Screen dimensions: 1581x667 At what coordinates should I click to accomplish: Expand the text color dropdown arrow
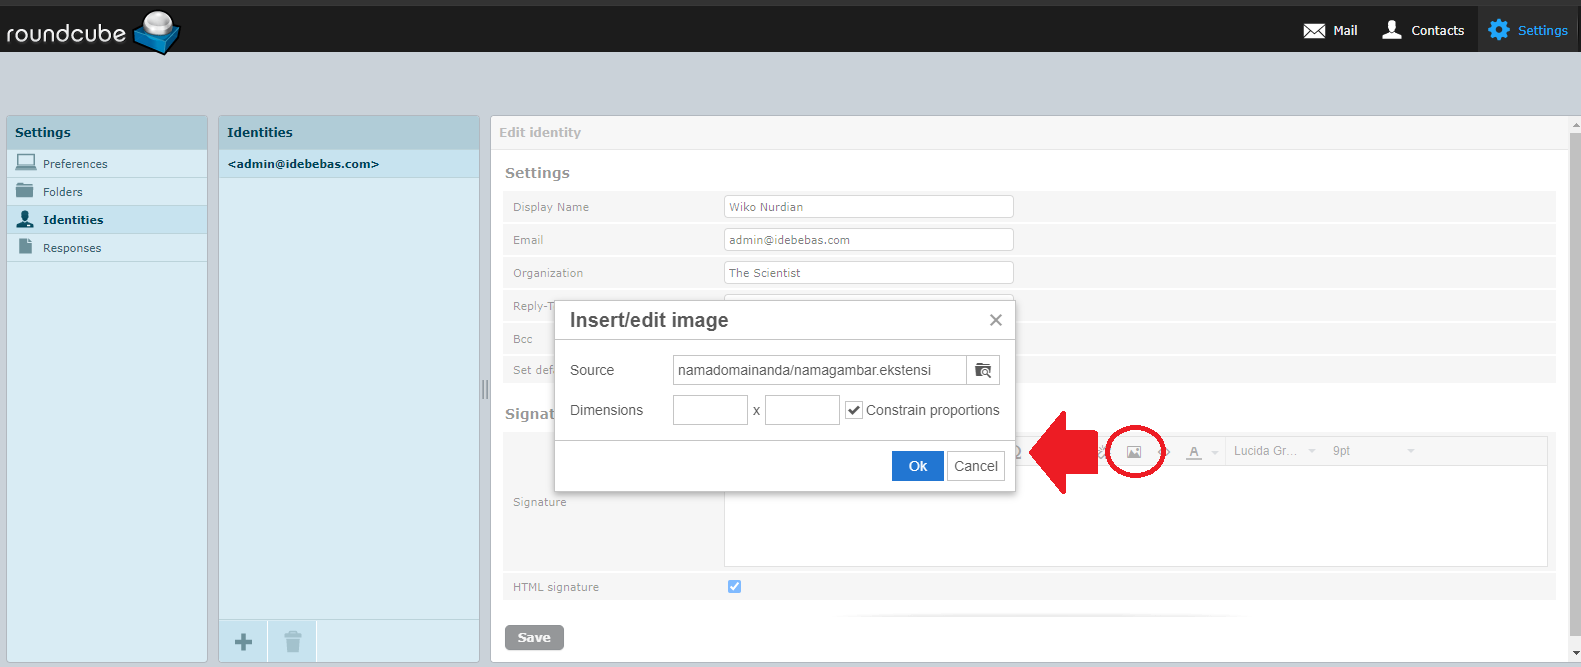(1215, 452)
